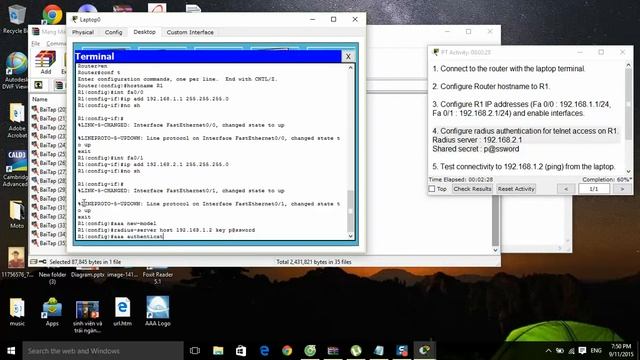Open the music desktop icon
Viewport: 640px width, 360px height.
coord(17,312)
